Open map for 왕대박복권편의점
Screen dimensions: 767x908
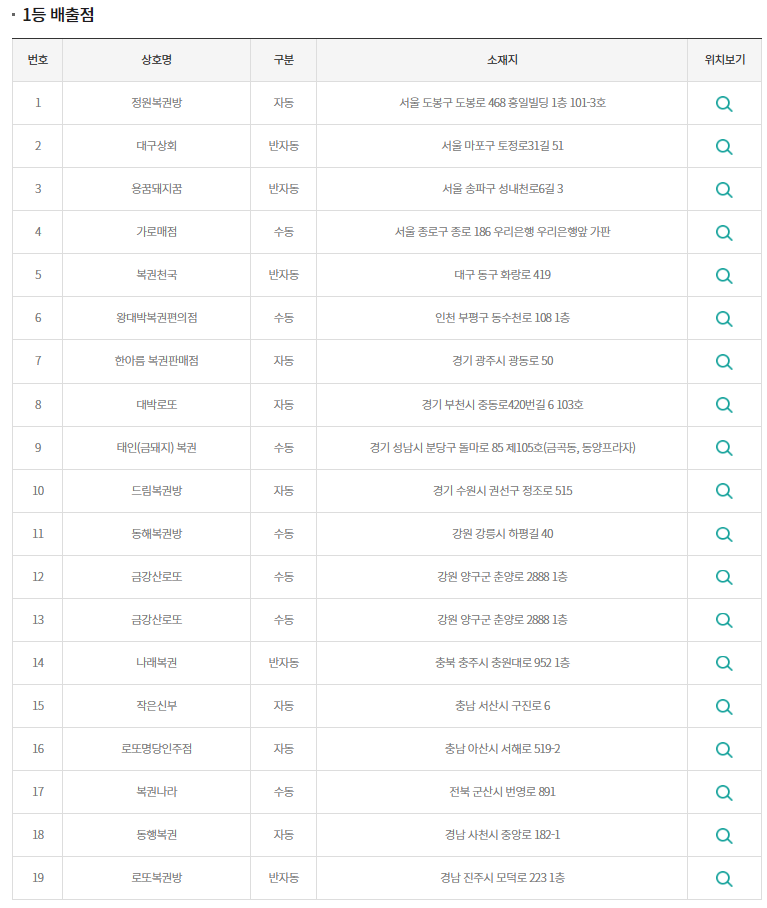[724, 318]
